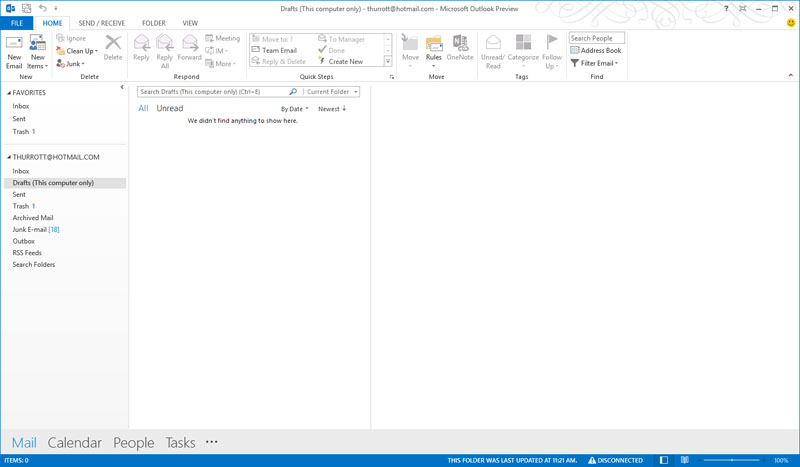Screen dimensions: 800x467
Task: Open the More respond options
Action: point(220,63)
